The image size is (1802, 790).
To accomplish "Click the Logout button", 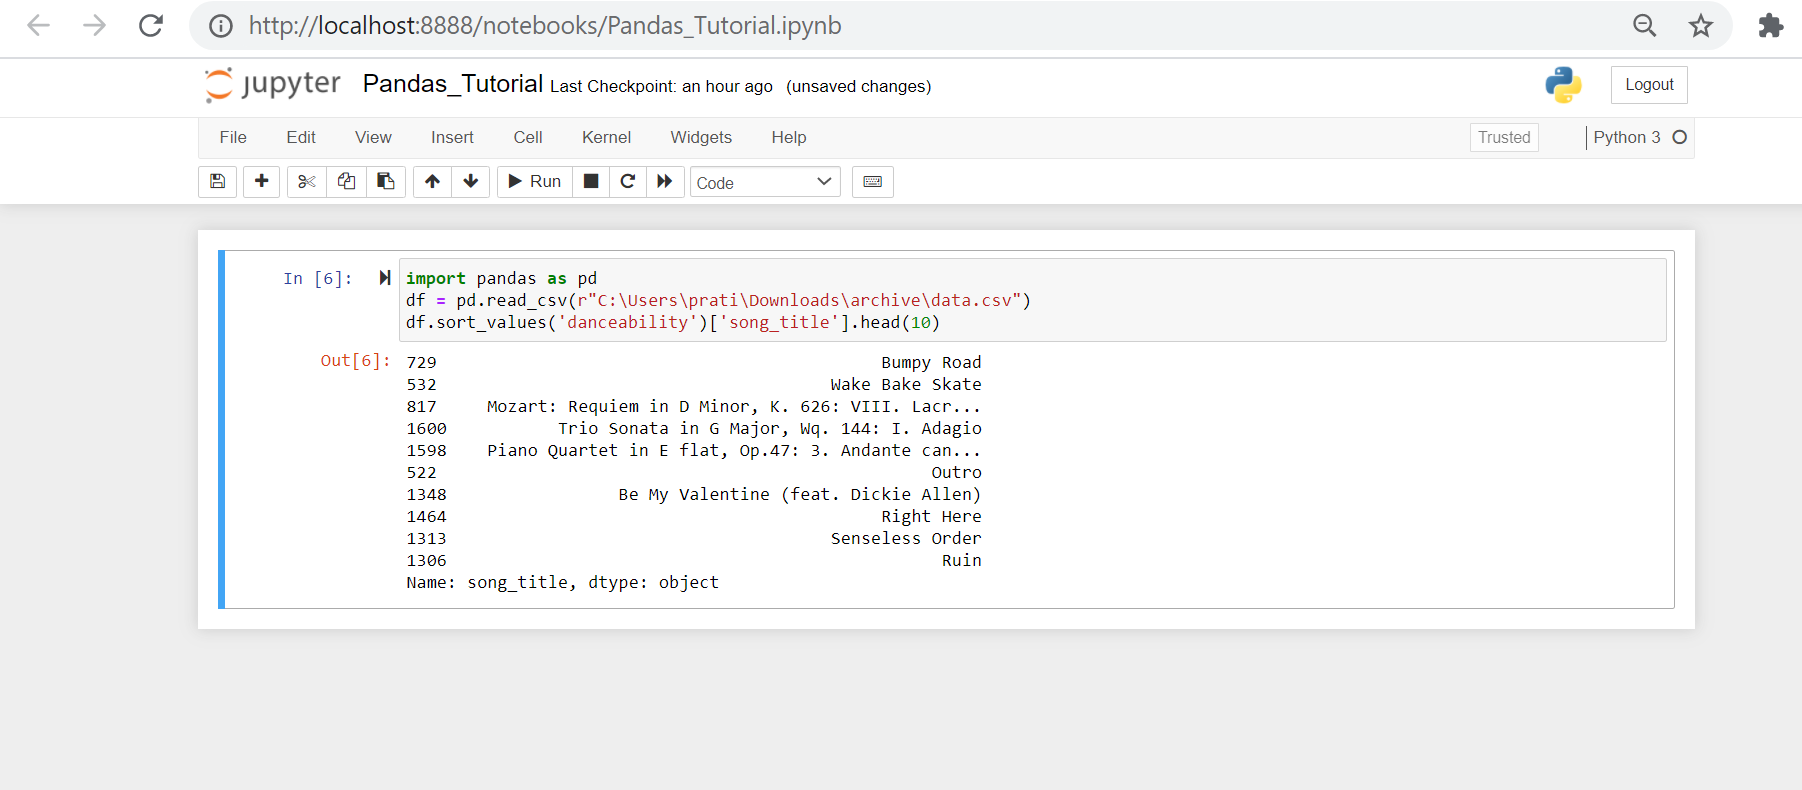I will [x=1649, y=85].
